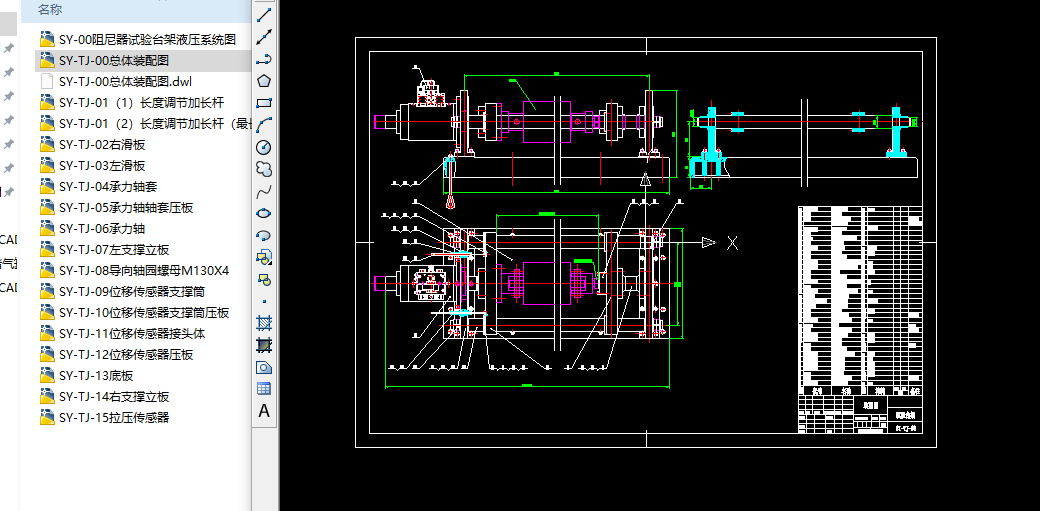Select the Polygon tool

[264, 81]
